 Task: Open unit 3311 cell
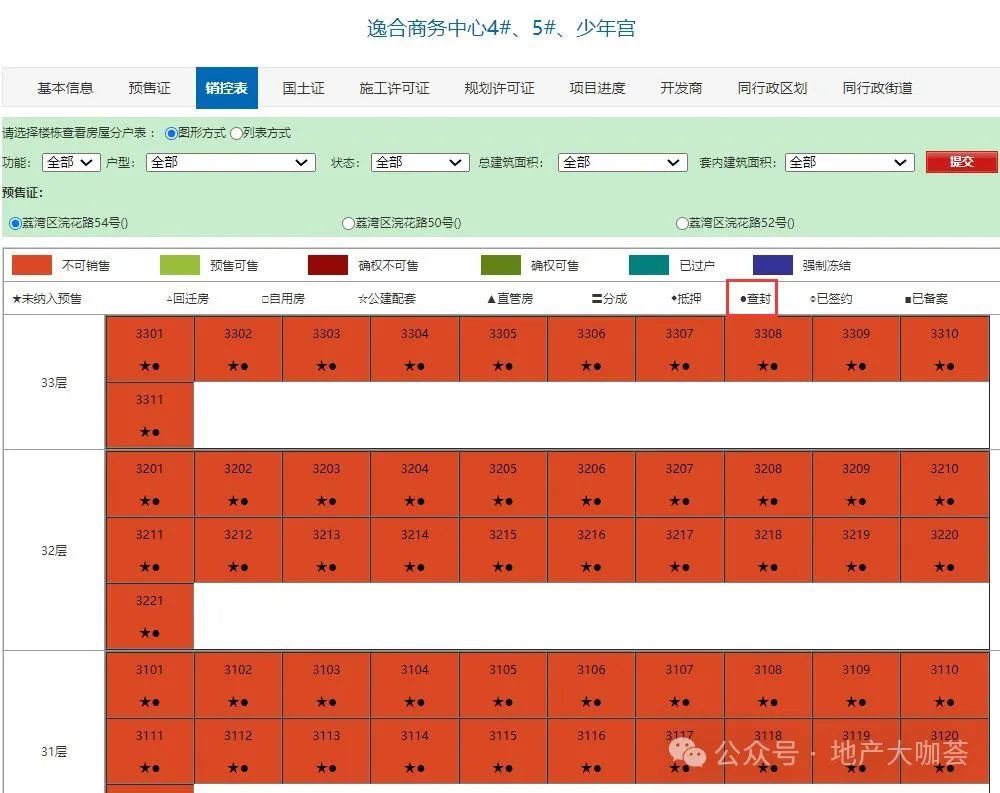[149, 415]
